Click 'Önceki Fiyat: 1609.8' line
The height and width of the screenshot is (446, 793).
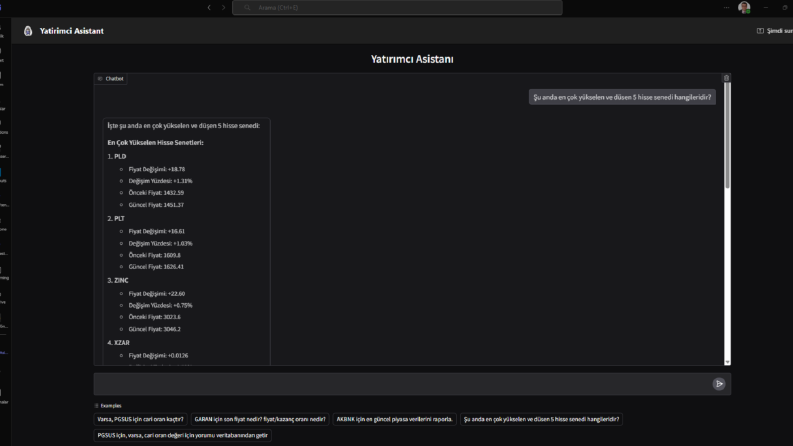(154, 255)
